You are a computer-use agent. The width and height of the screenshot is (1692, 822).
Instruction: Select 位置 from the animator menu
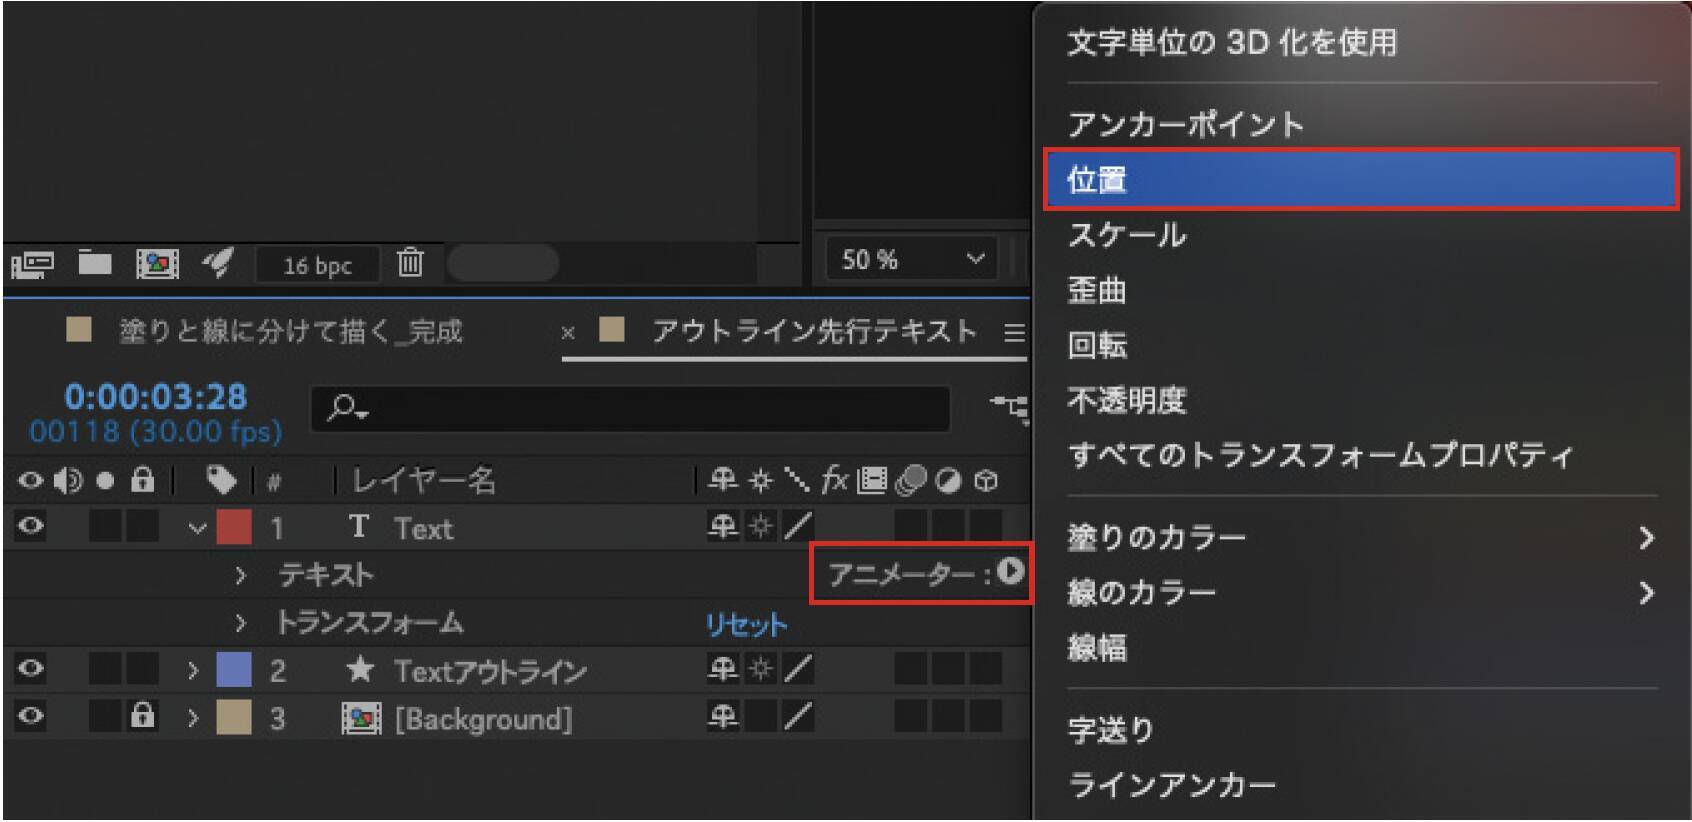[1360, 180]
